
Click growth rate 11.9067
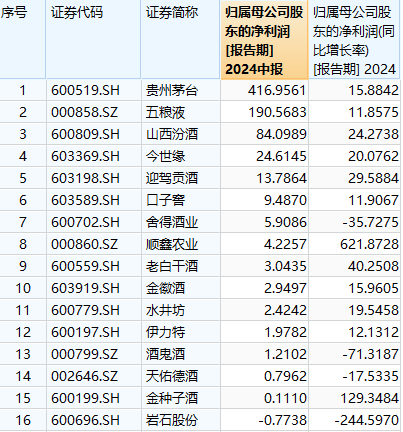tap(373, 200)
